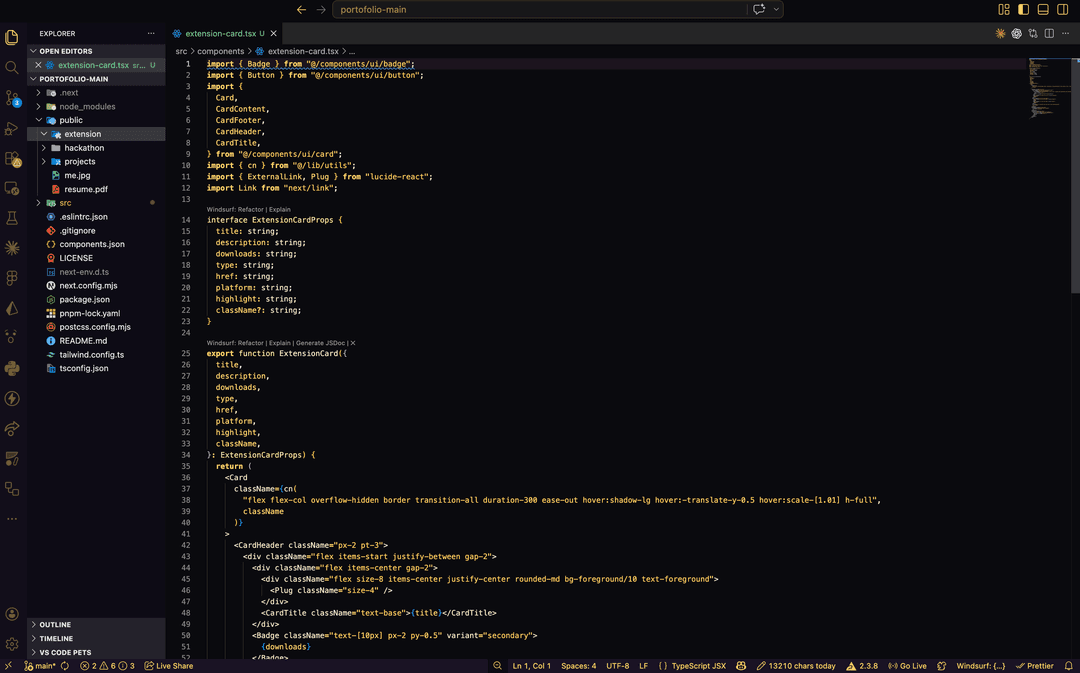This screenshot has height=673, width=1080.
Task: Open the Extensions view in activity bar
Action: 12,158
